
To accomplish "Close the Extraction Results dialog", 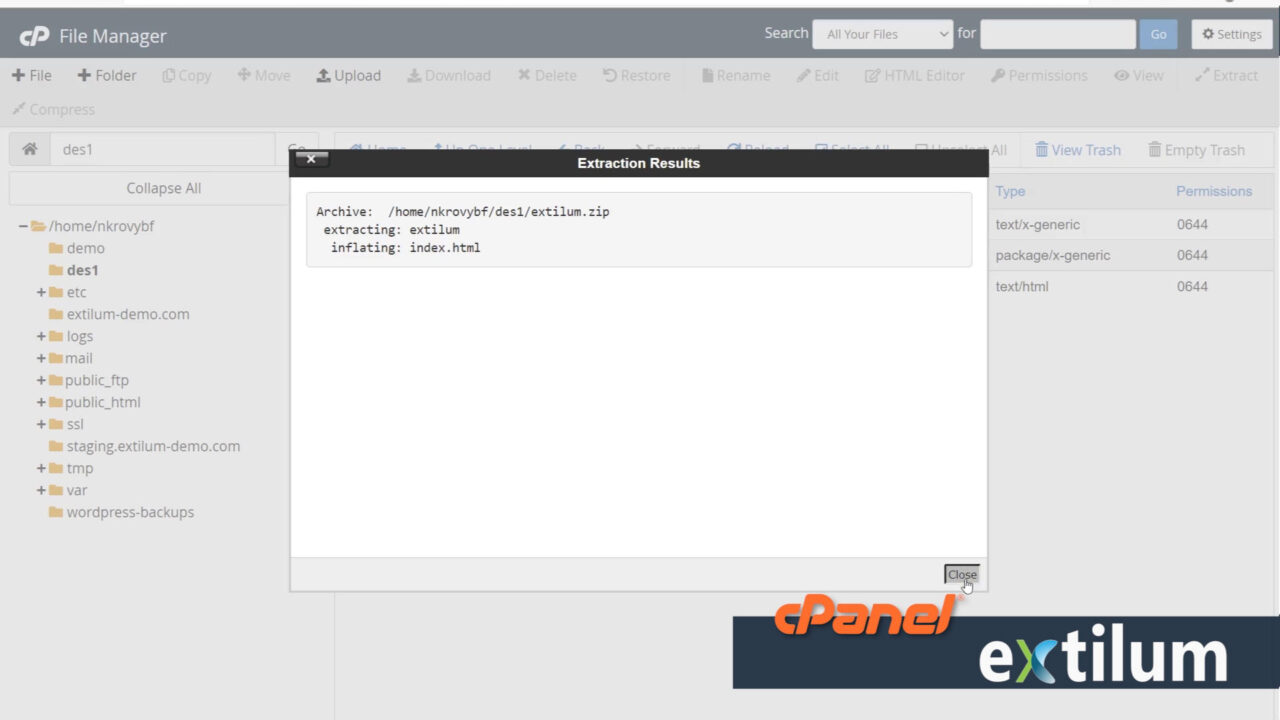I will coord(960,574).
